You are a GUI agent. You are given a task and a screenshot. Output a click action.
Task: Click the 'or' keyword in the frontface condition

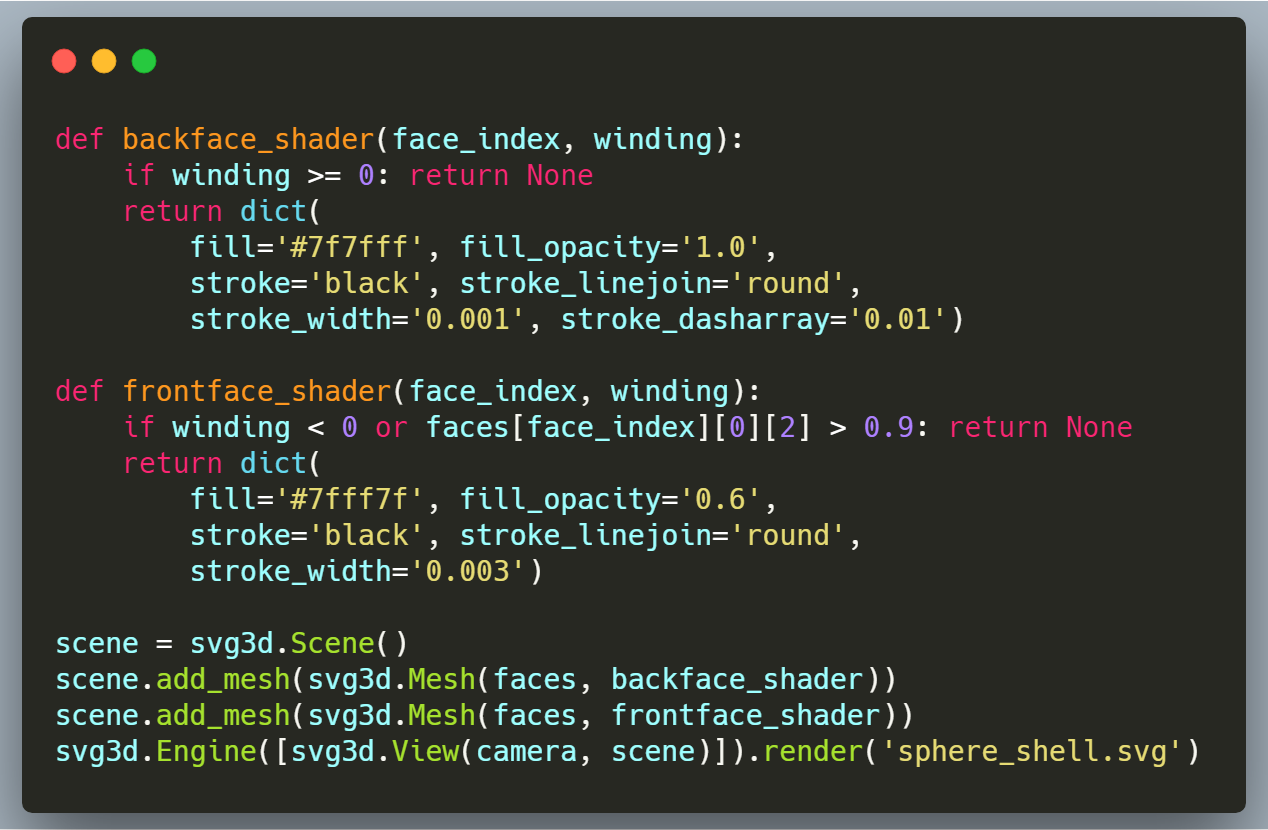click(x=392, y=427)
